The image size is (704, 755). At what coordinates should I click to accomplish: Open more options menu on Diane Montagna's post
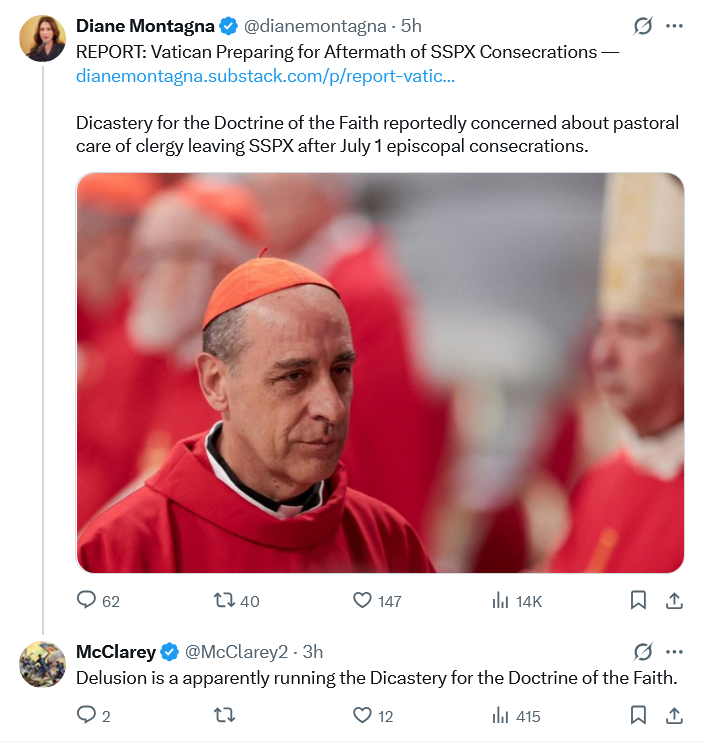click(674, 25)
